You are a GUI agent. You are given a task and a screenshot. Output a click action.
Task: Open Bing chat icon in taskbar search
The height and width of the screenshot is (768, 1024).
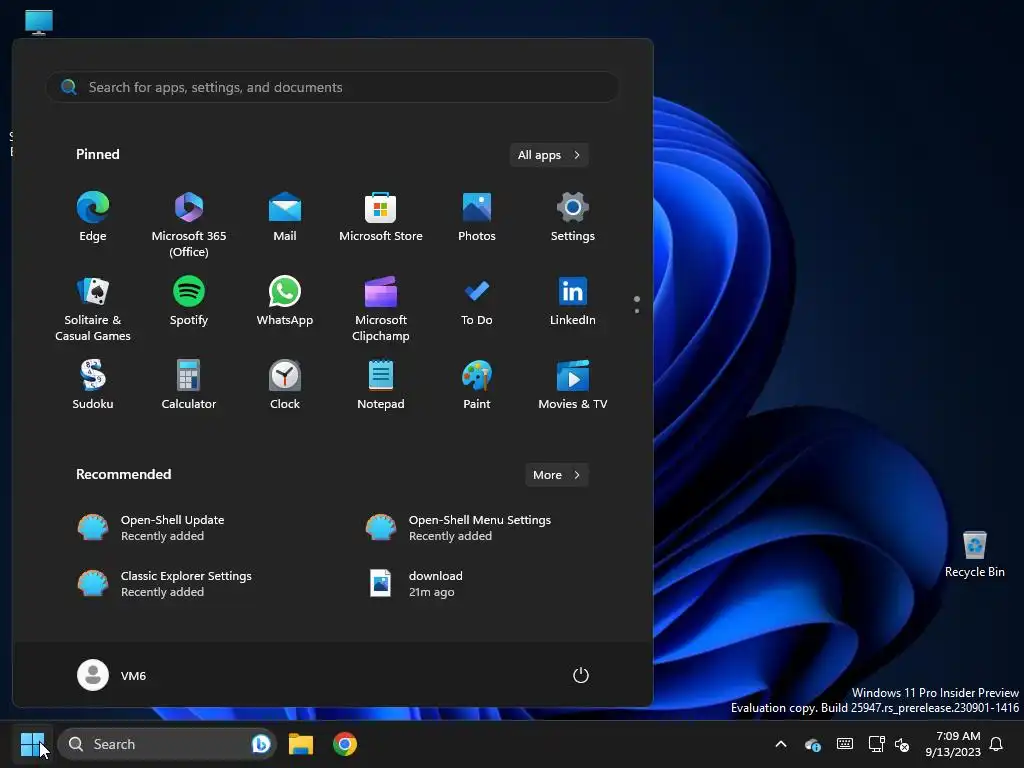[x=261, y=744]
